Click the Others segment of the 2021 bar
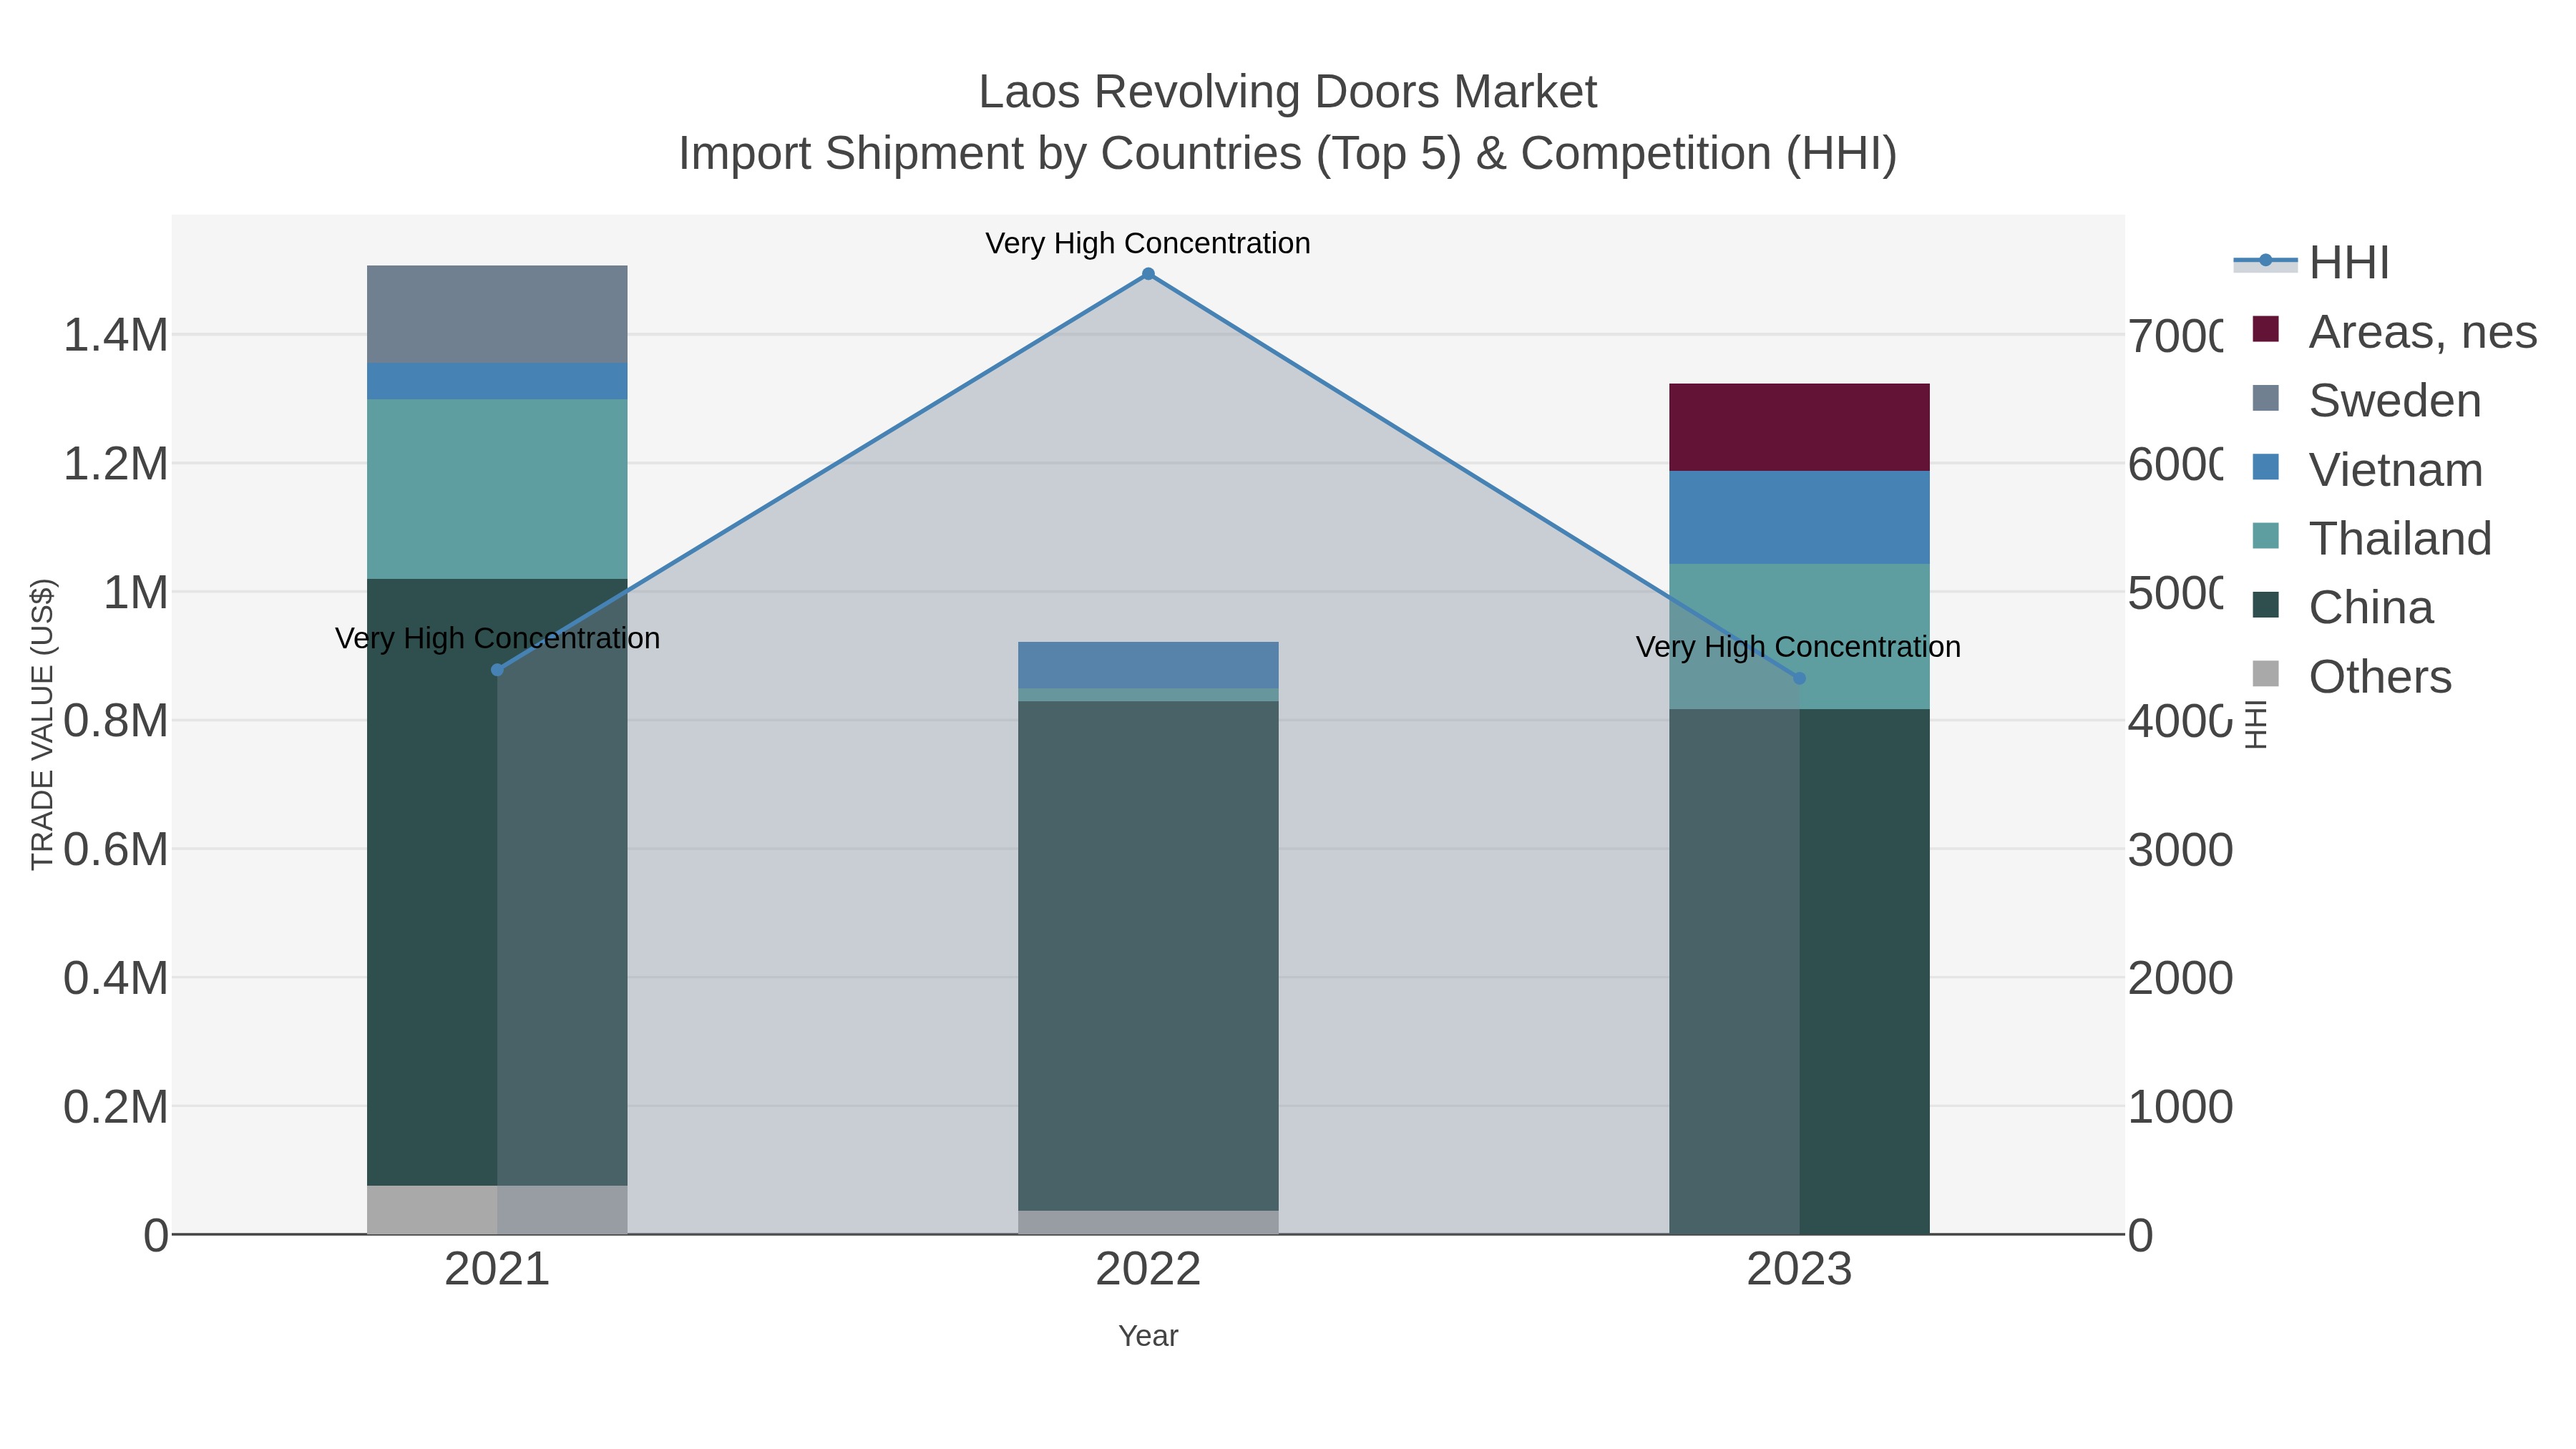Image resolution: width=2576 pixels, height=1449 pixels. coord(497,1210)
